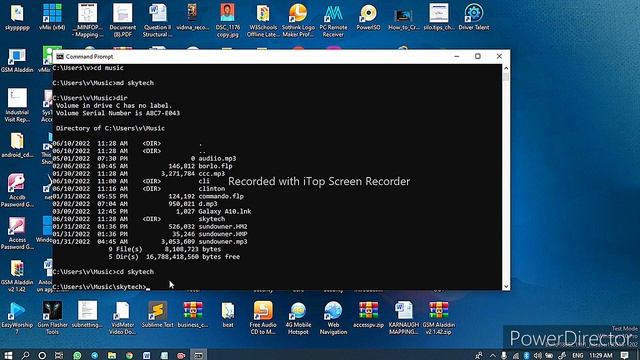Open Google Chrome from the taskbar
Image resolution: width=640 pixels, height=360 pixels.
pos(129,356)
